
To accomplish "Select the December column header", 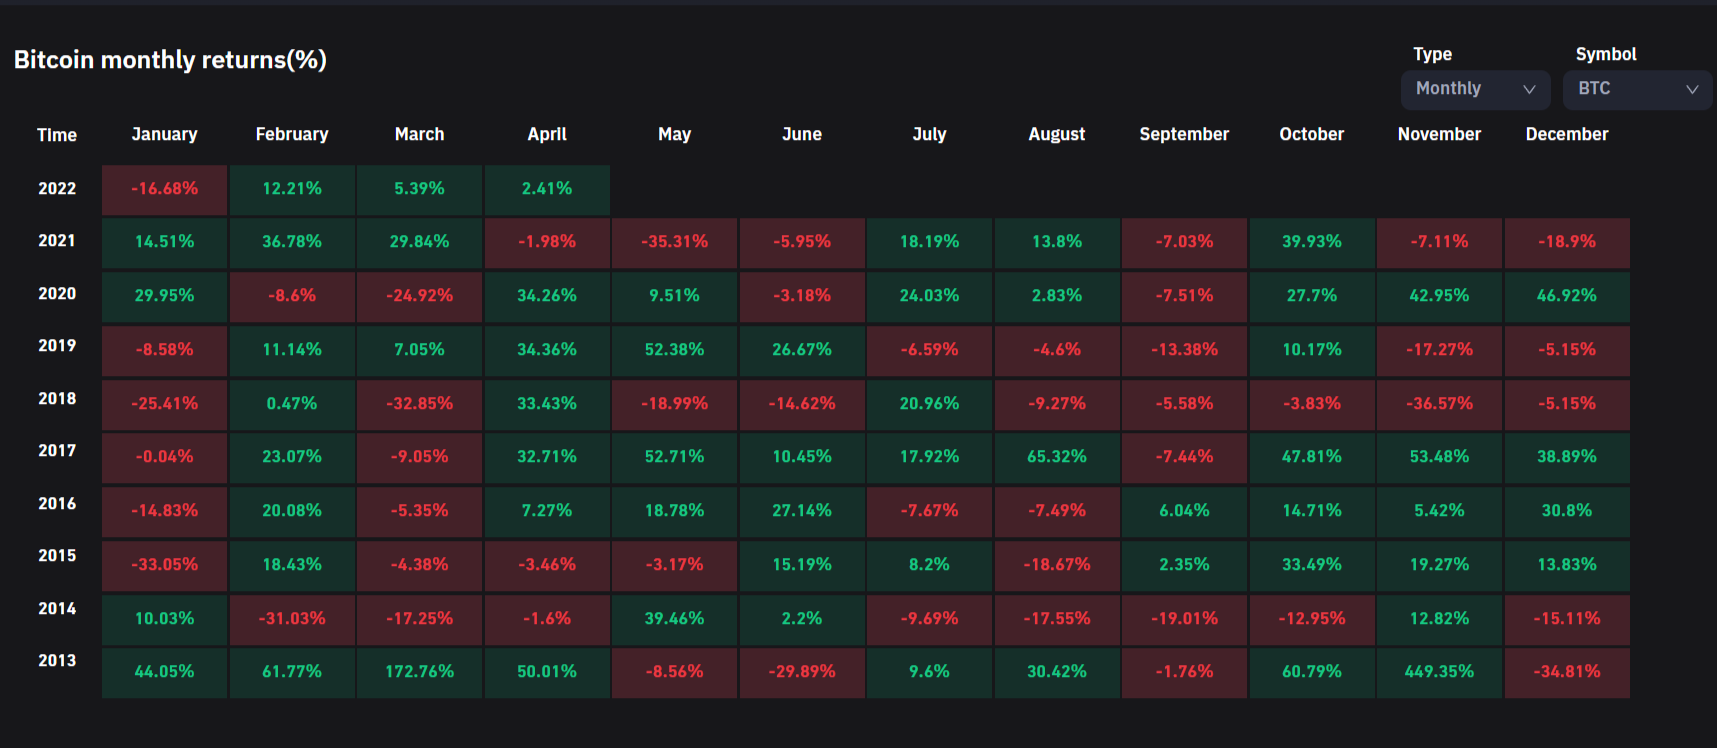I will (1566, 134).
